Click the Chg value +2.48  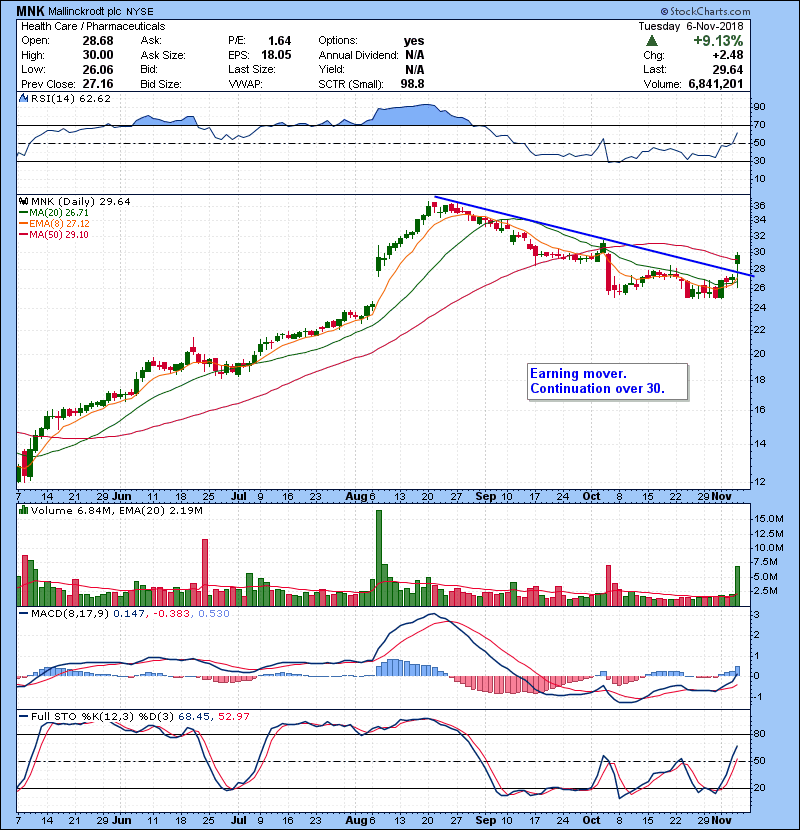(x=727, y=55)
